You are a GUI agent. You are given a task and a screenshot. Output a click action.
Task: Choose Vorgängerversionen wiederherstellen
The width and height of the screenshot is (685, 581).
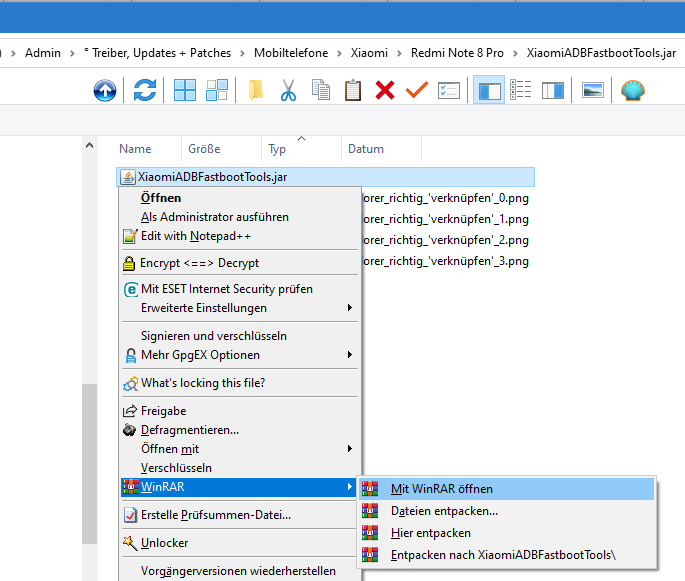pos(239,571)
